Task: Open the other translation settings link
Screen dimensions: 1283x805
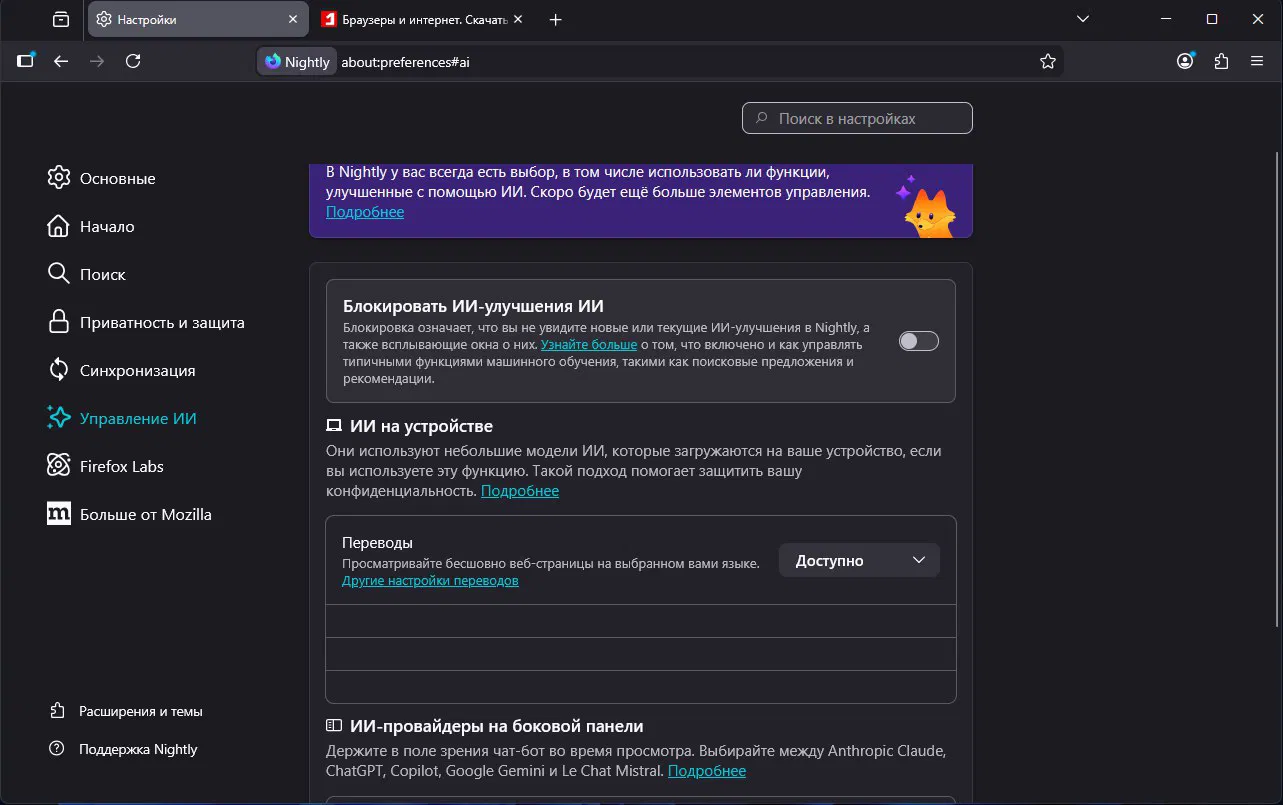Action: tap(430, 581)
